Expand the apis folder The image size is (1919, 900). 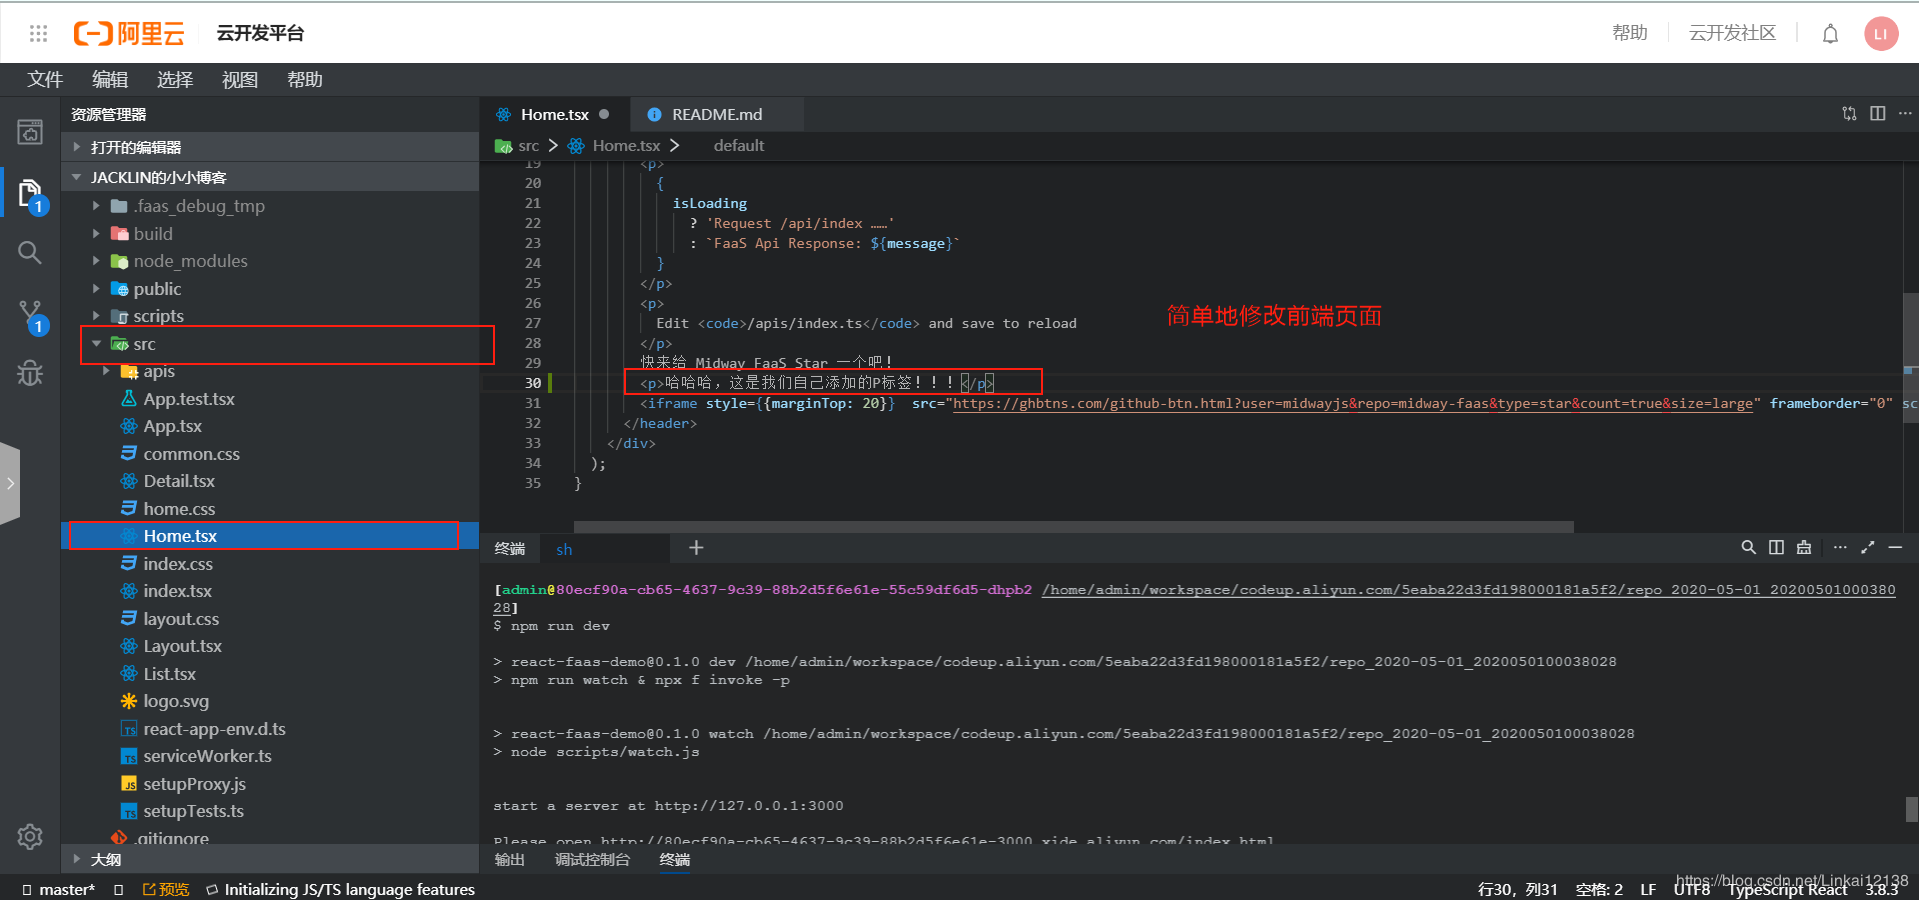click(106, 371)
